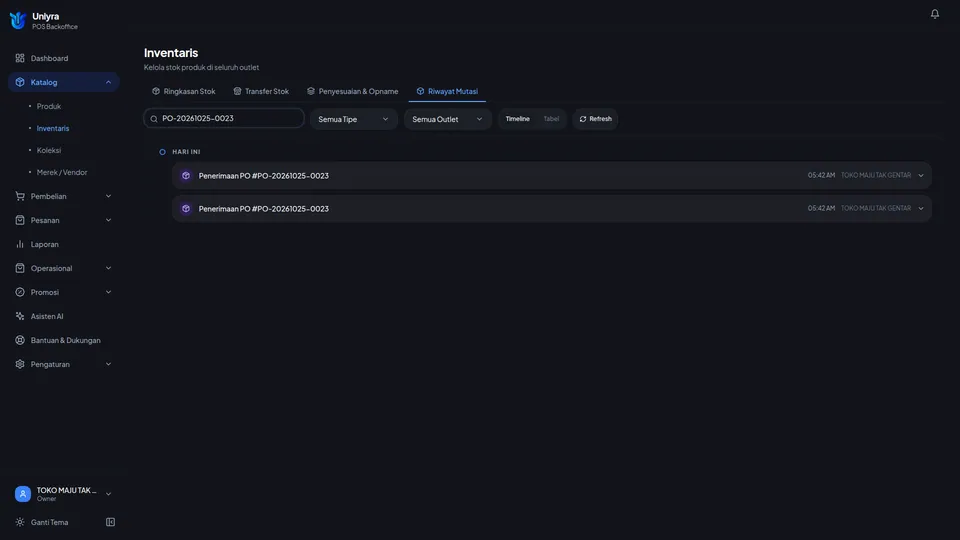This screenshot has height=540, width=960.
Task: Expand the Pembelian menu chevron
Action: click(x=108, y=196)
